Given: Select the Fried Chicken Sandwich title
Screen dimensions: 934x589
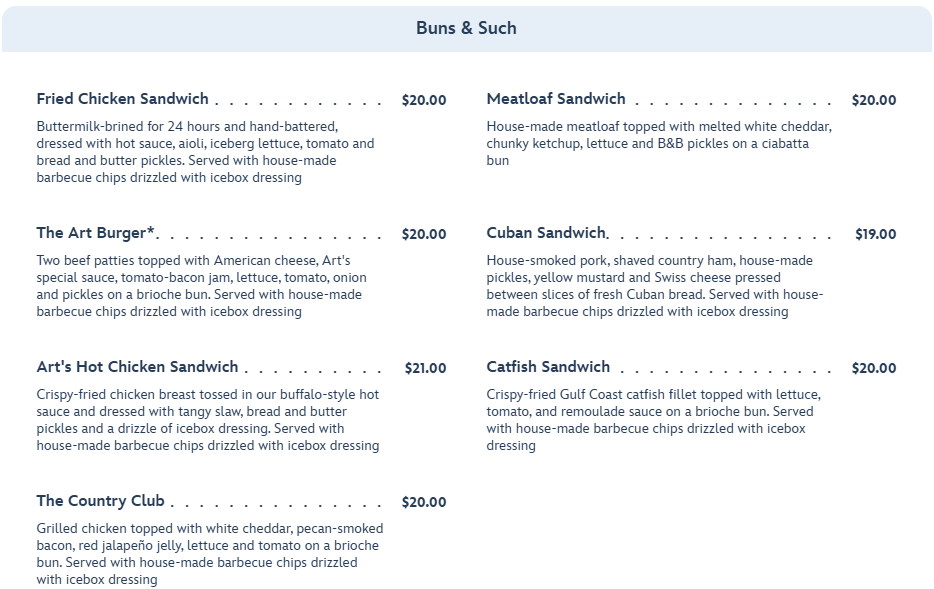Looking at the screenshot, I should click(123, 99).
